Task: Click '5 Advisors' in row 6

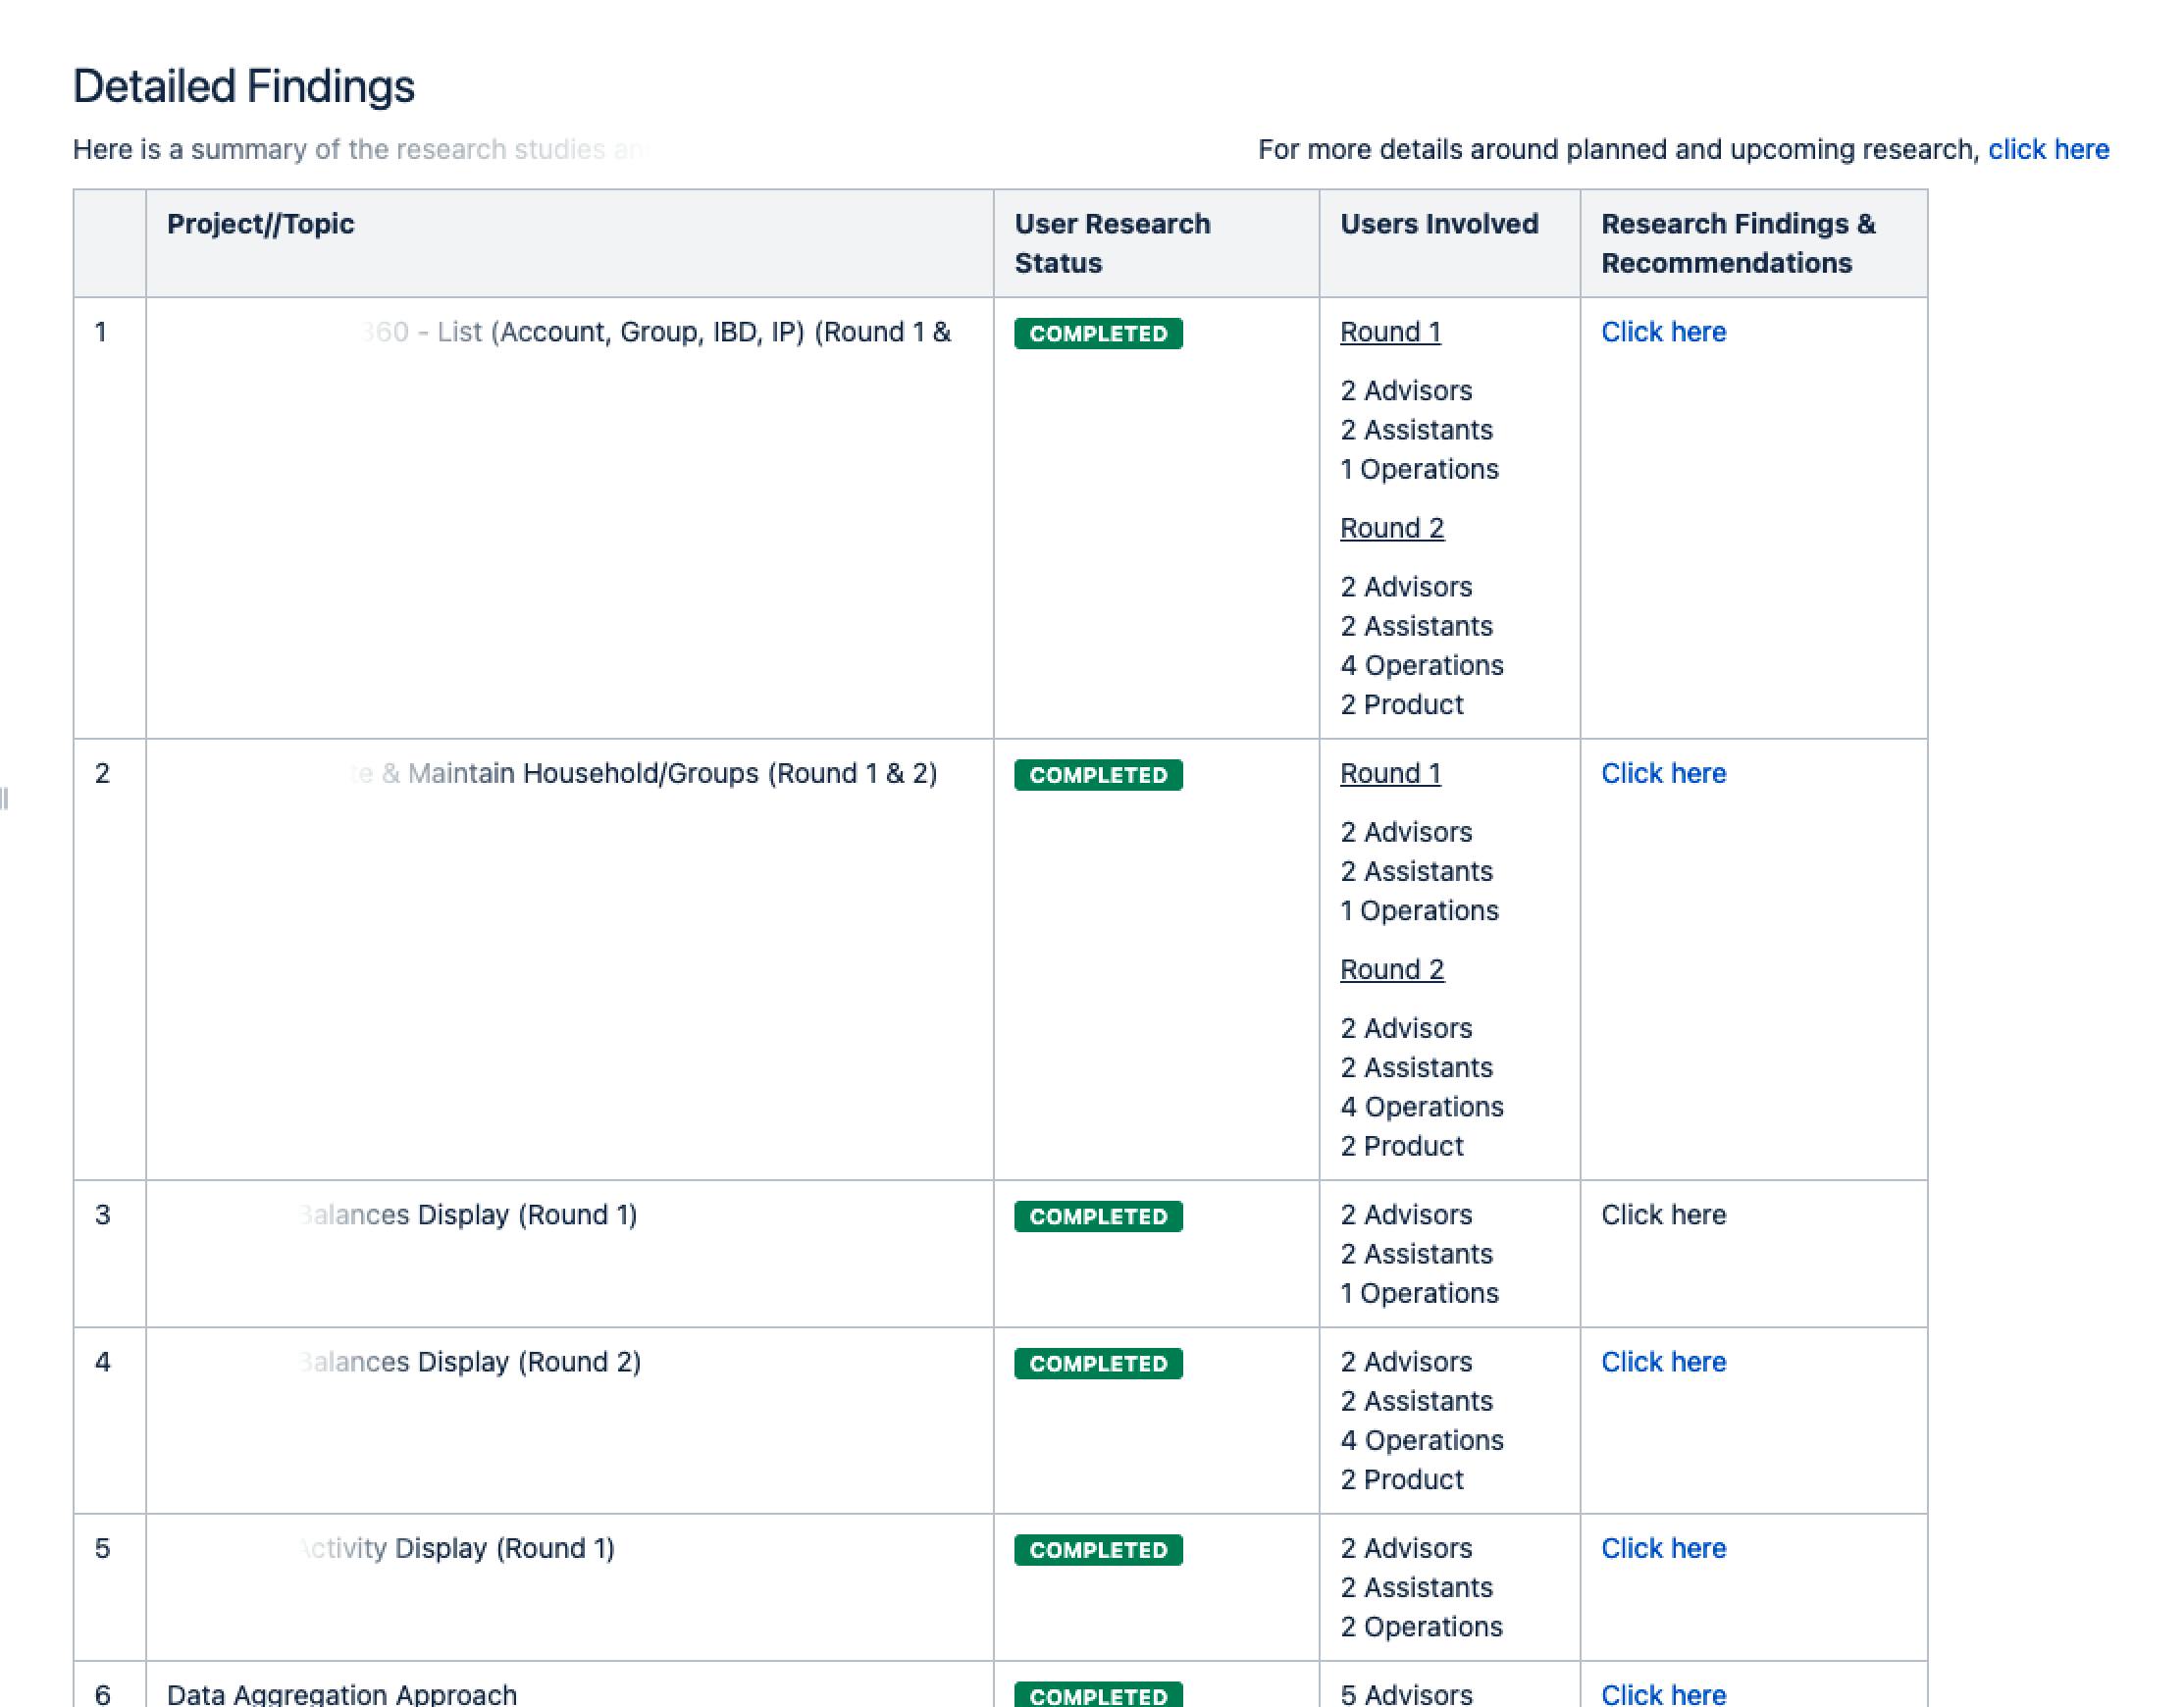Action: [x=1406, y=1693]
